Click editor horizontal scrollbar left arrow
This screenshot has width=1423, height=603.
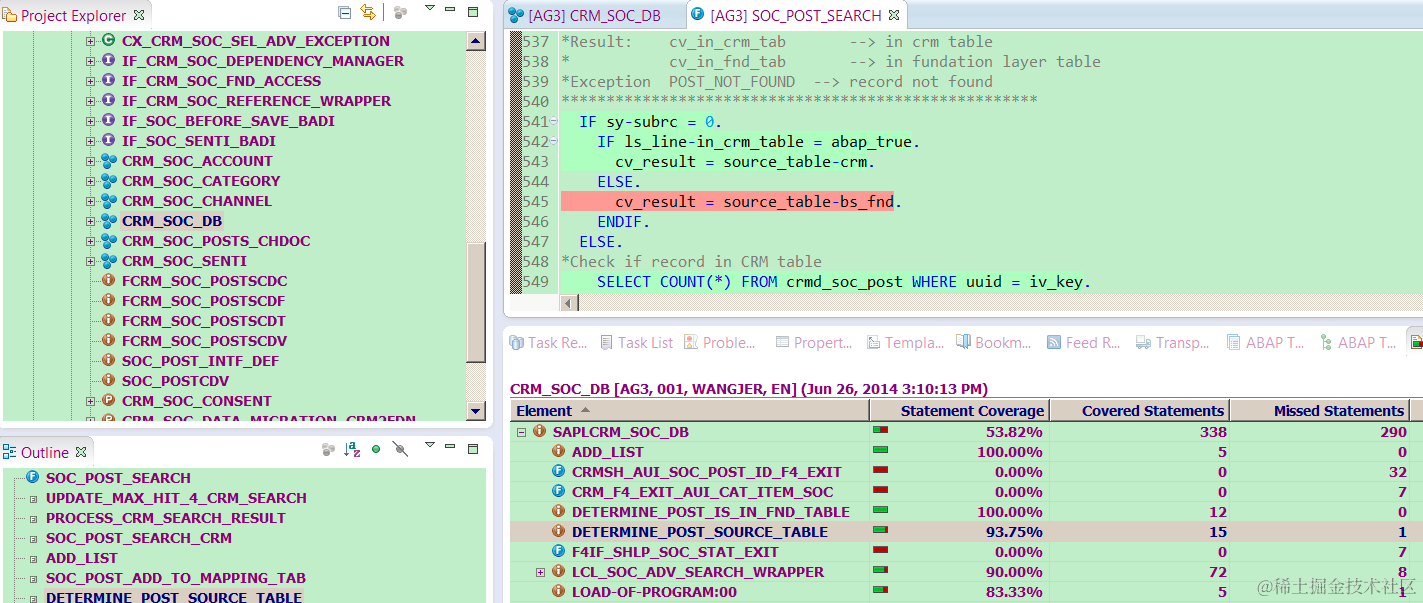point(570,302)
